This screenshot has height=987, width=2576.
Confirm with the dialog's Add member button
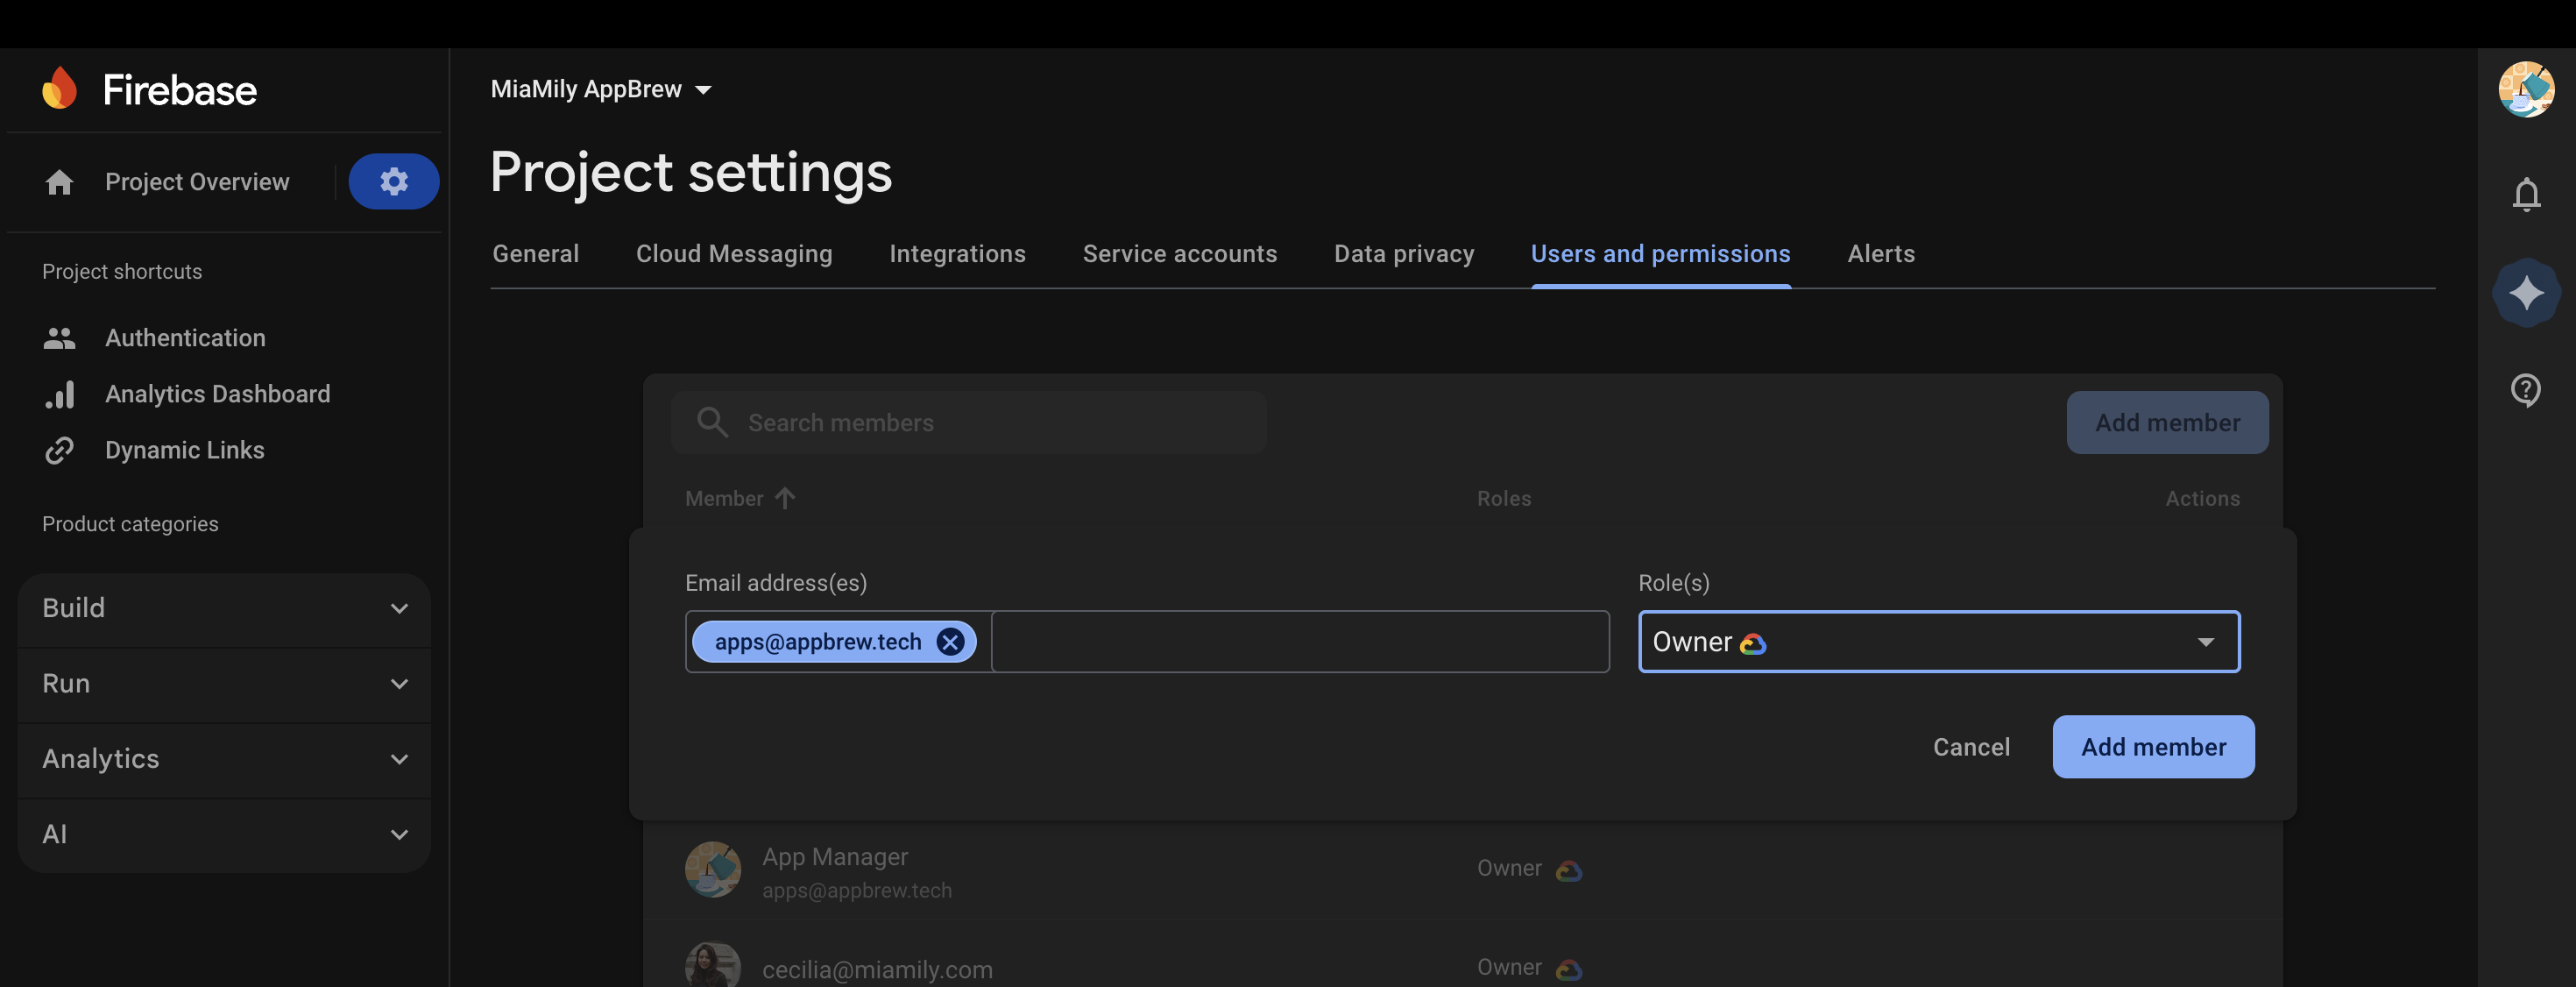point(2153,747)
